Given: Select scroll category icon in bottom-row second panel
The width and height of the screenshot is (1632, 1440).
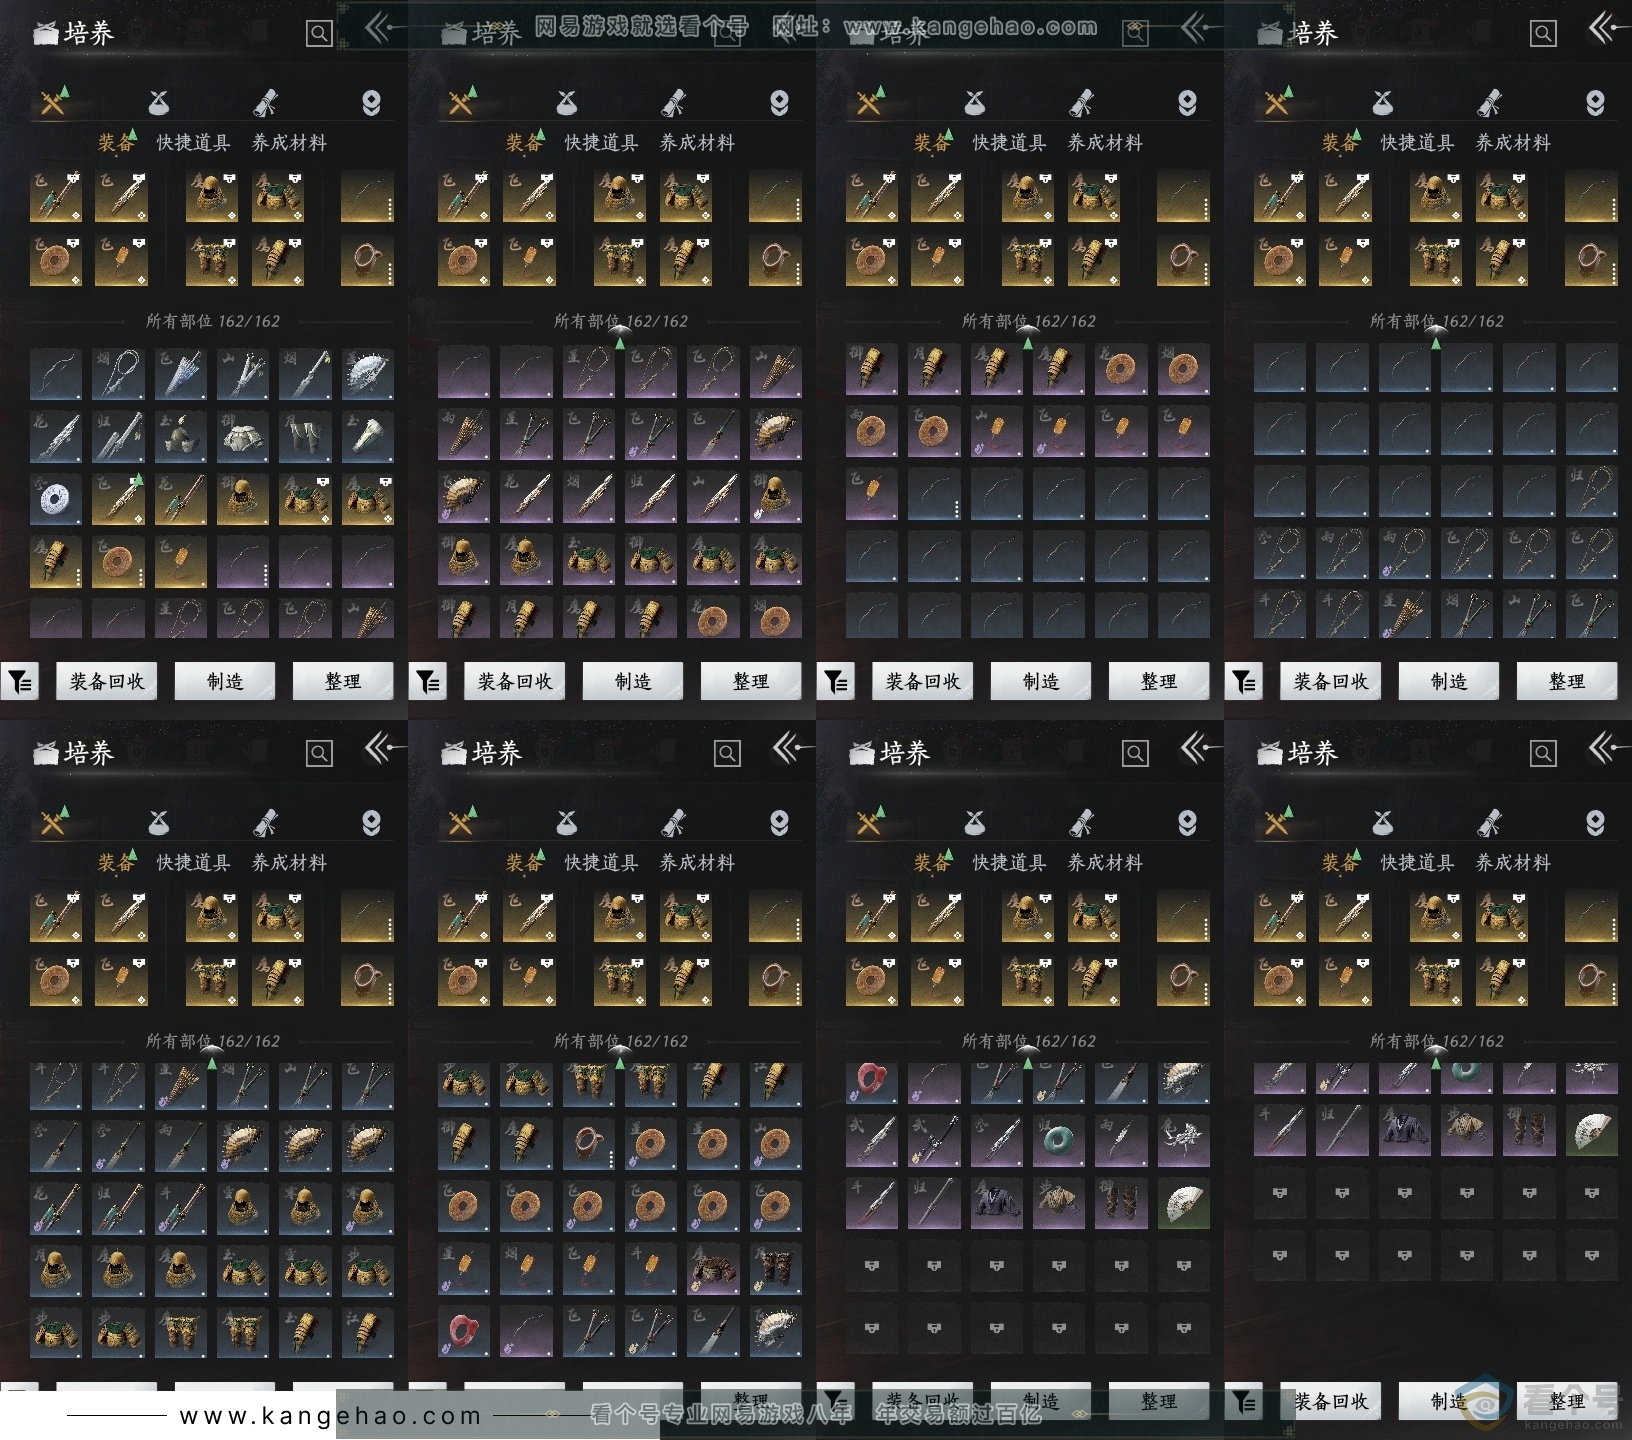Looking at the screenshot, I should pos(673,822).
